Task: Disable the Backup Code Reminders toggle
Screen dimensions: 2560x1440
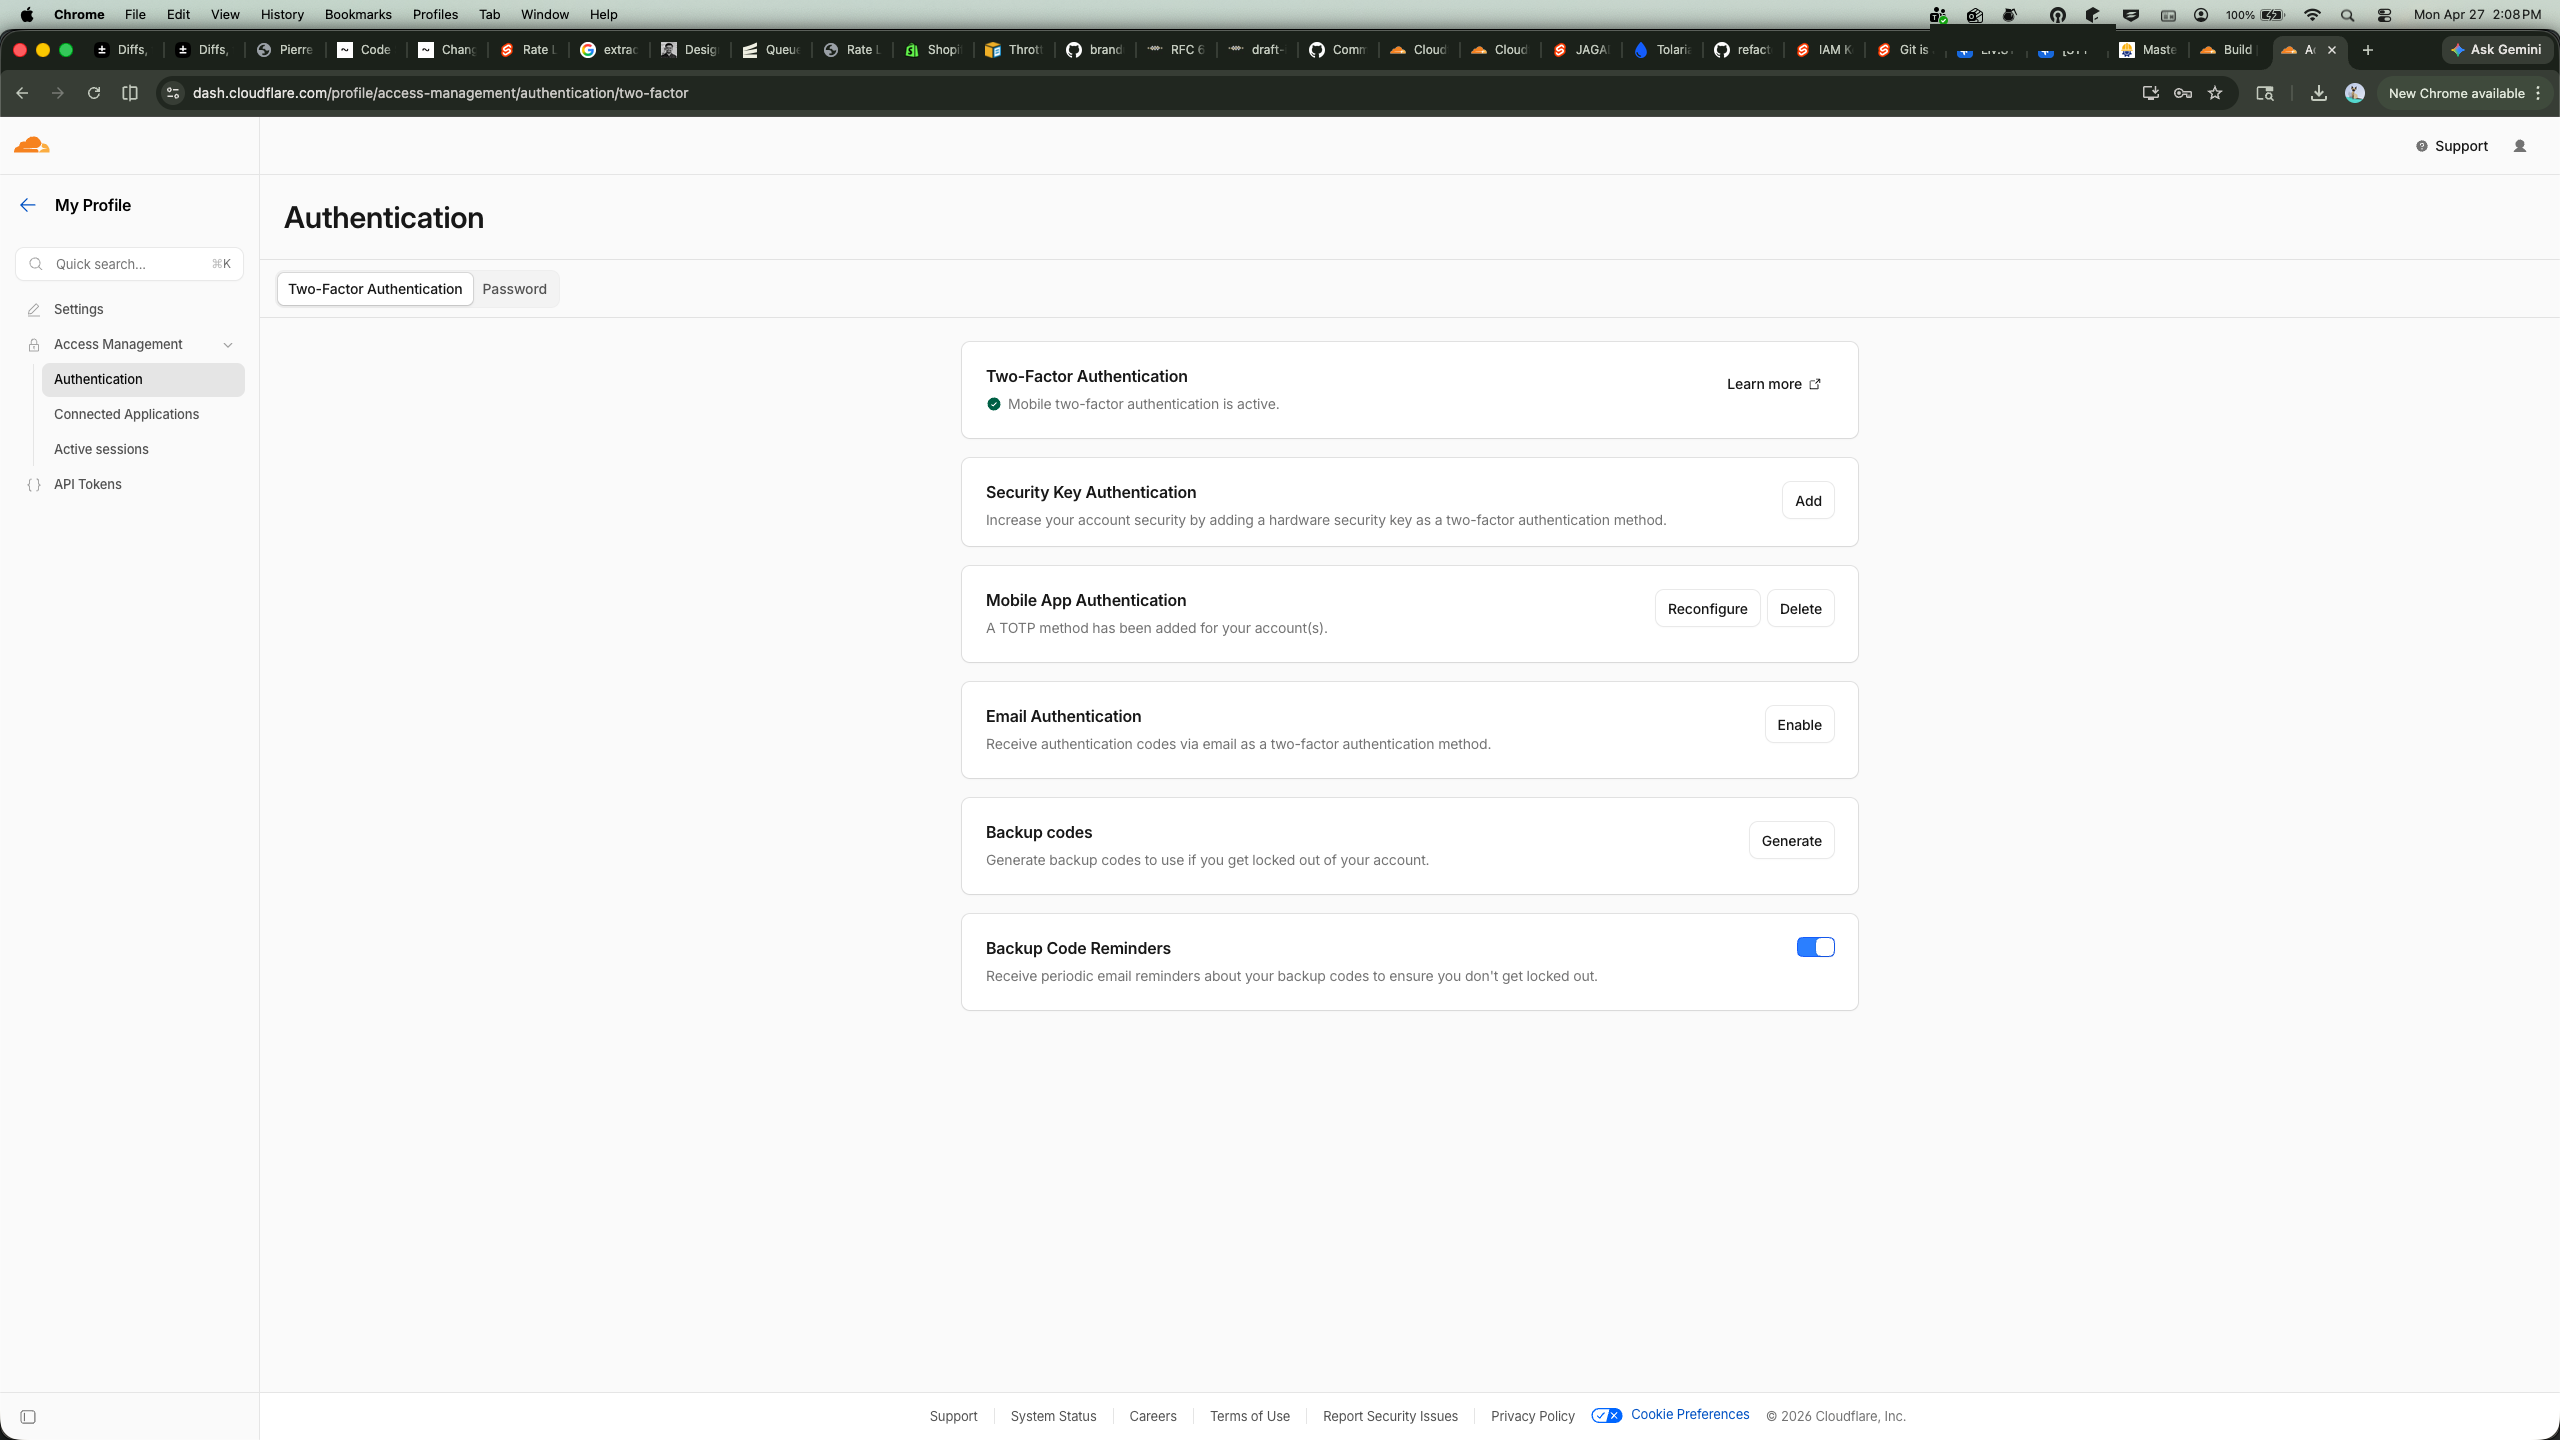Action: coord(1814,946)
